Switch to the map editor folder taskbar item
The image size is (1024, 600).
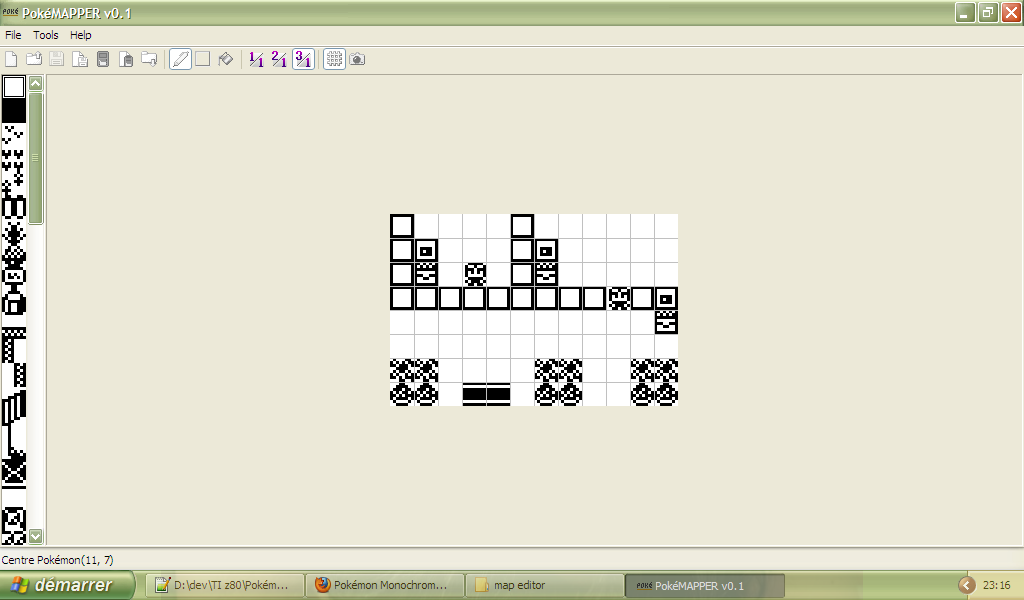tap(545, 585)
